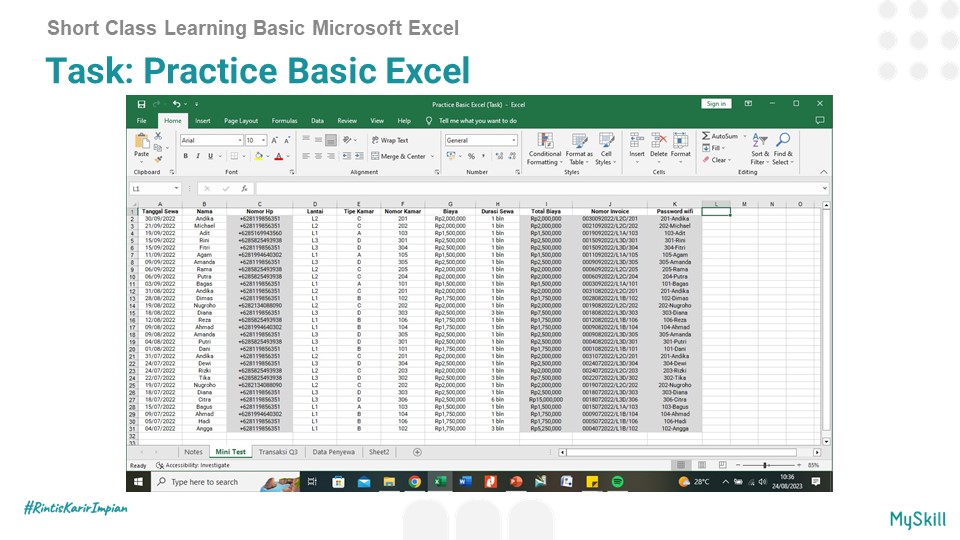Open the Transaksi Q3 sheet tab
The width and height of the screenshot is (960, 540).
click(278, 452)
